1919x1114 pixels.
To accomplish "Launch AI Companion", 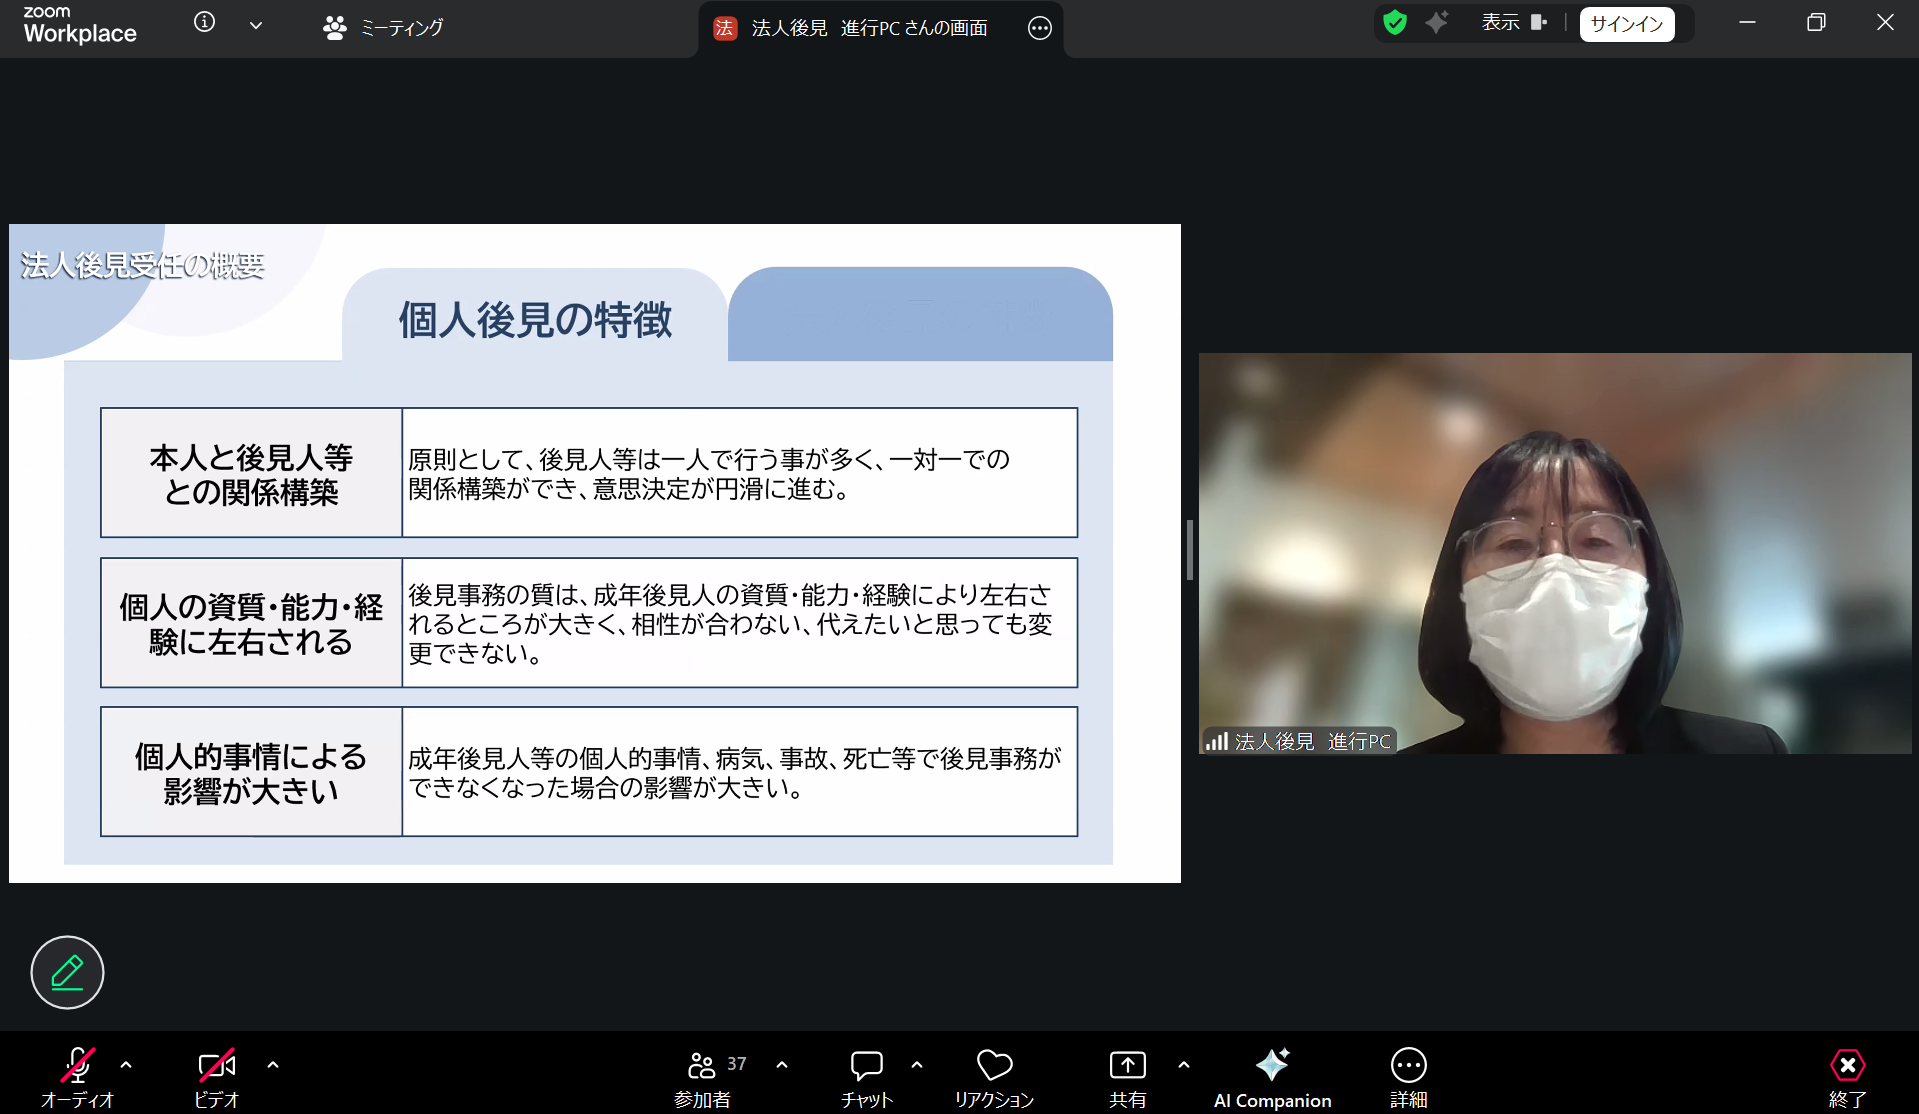I will tap(1272, 1067).
